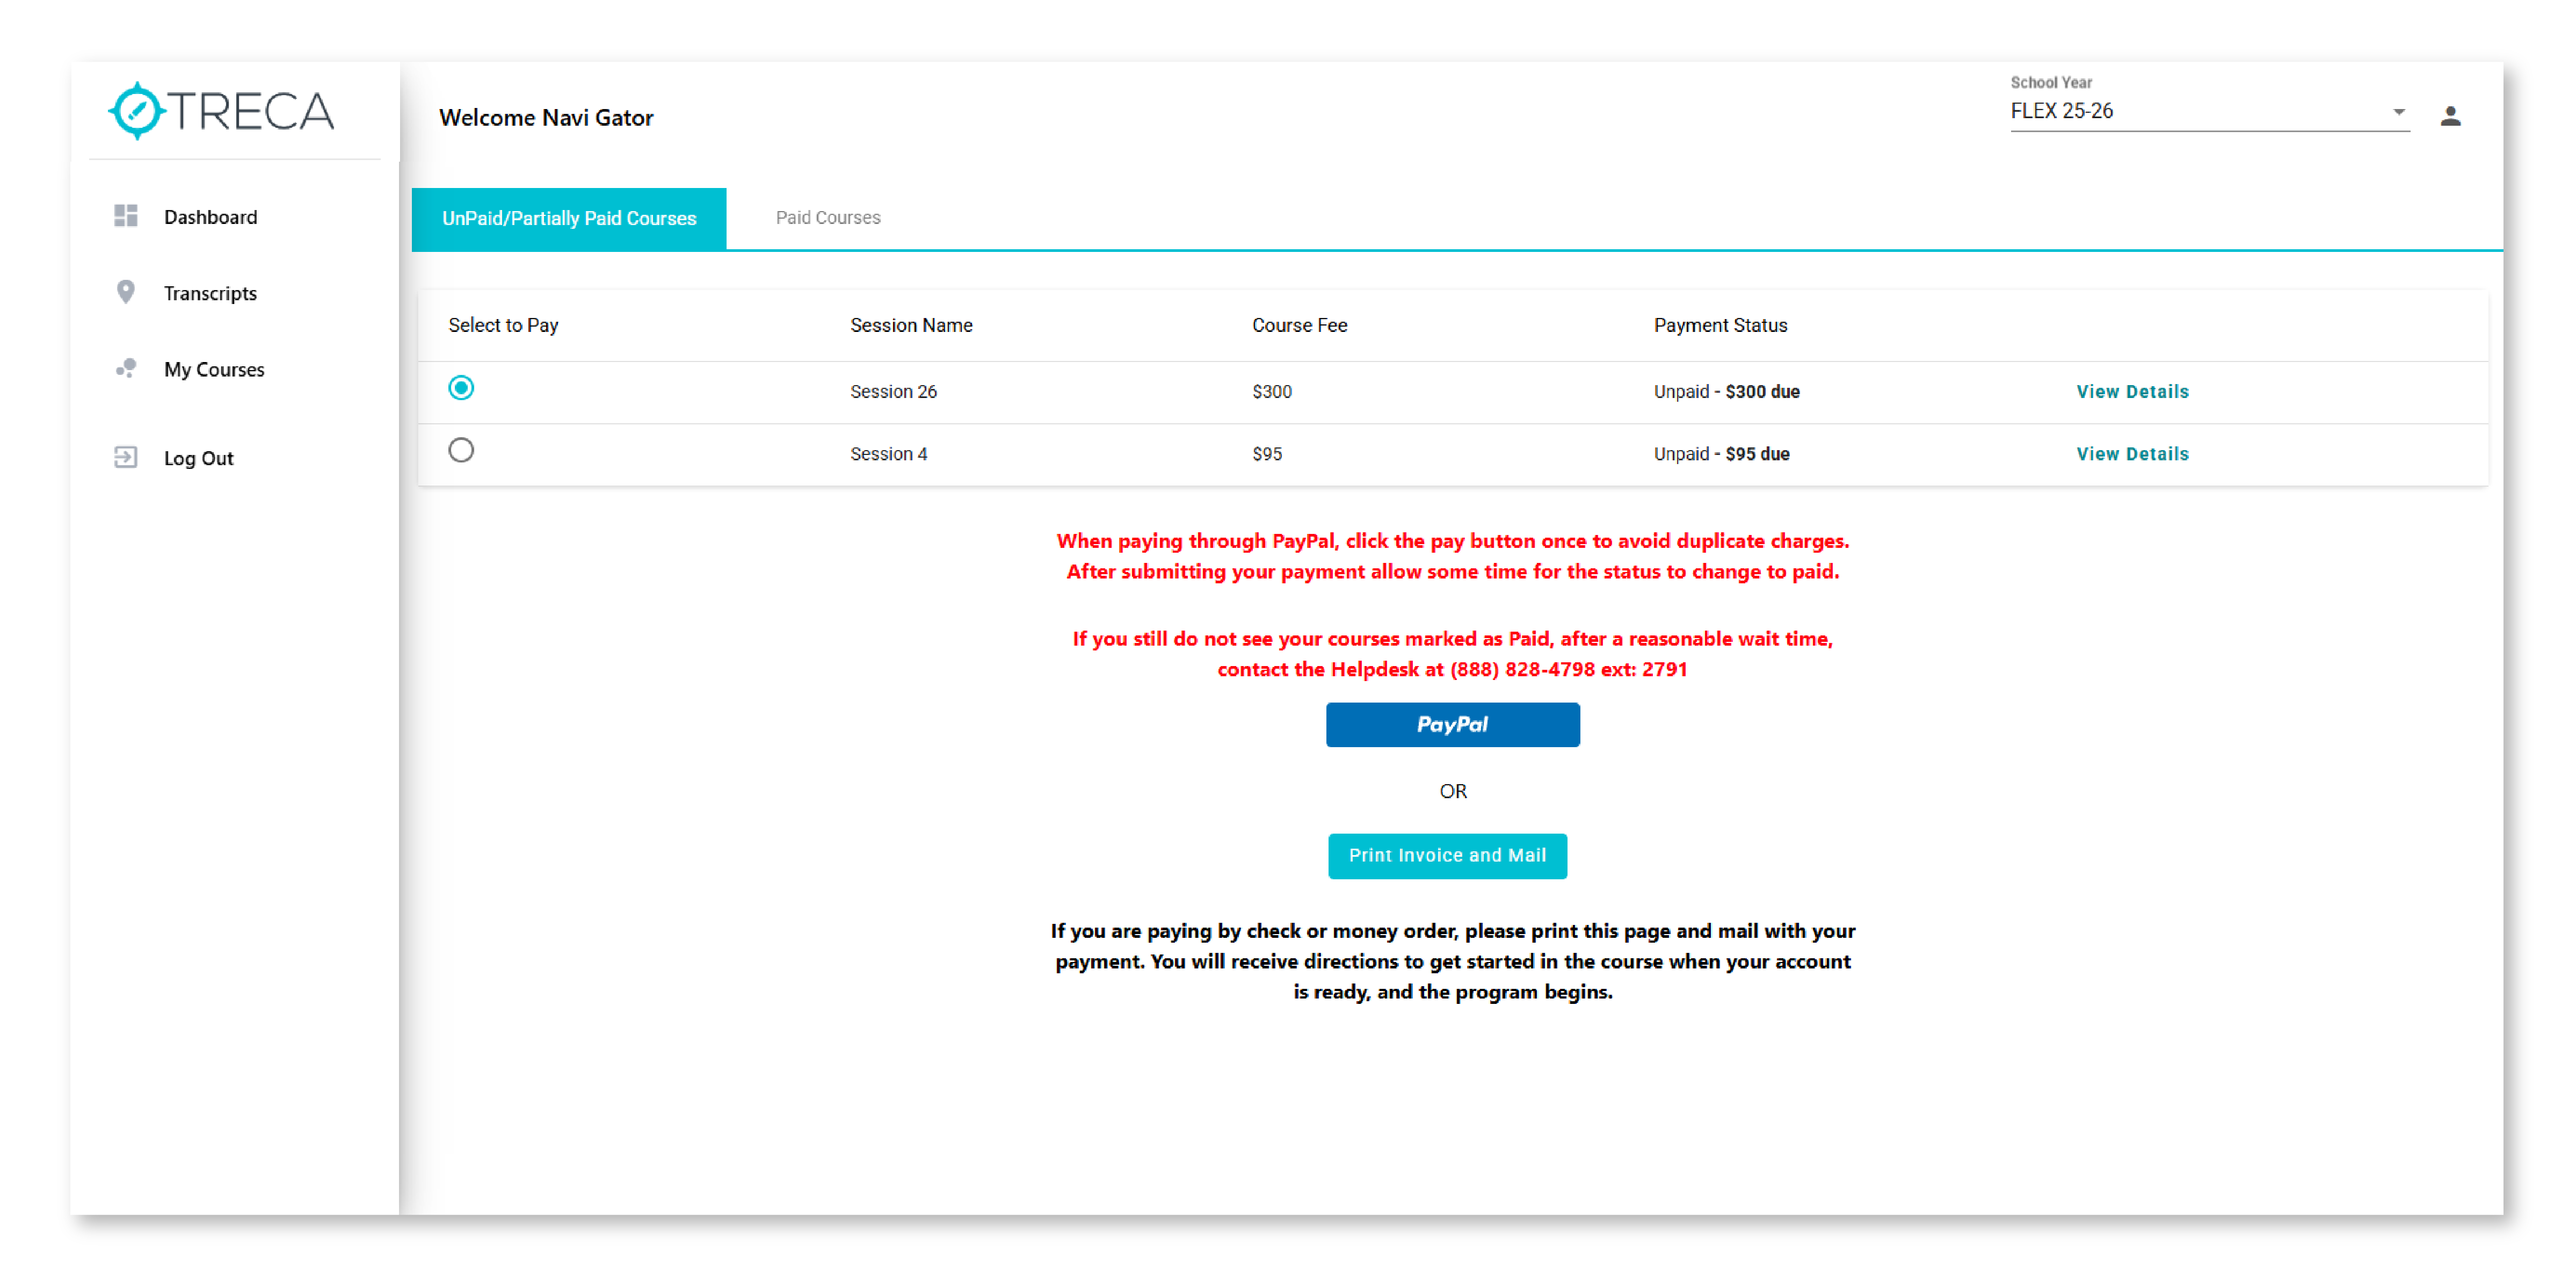Select the Session 4 radio button
Image resolution: width=2576 pixels, height=1273 pixels.
coord(461,450)
